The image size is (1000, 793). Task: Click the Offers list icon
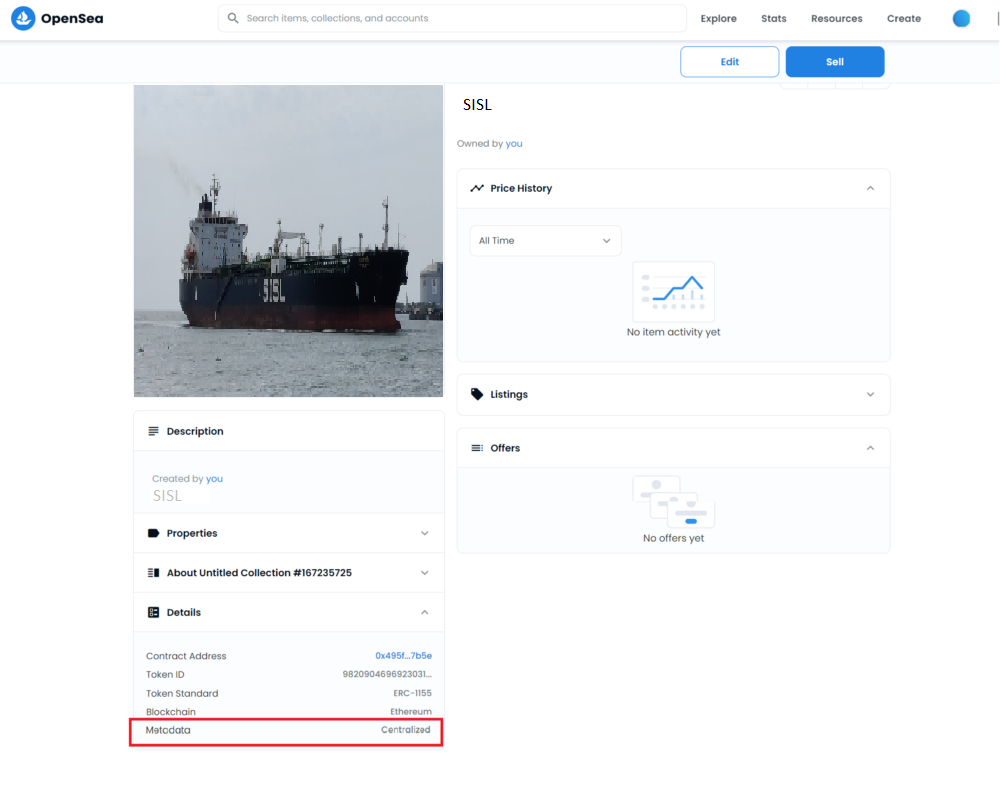[477, 448]
